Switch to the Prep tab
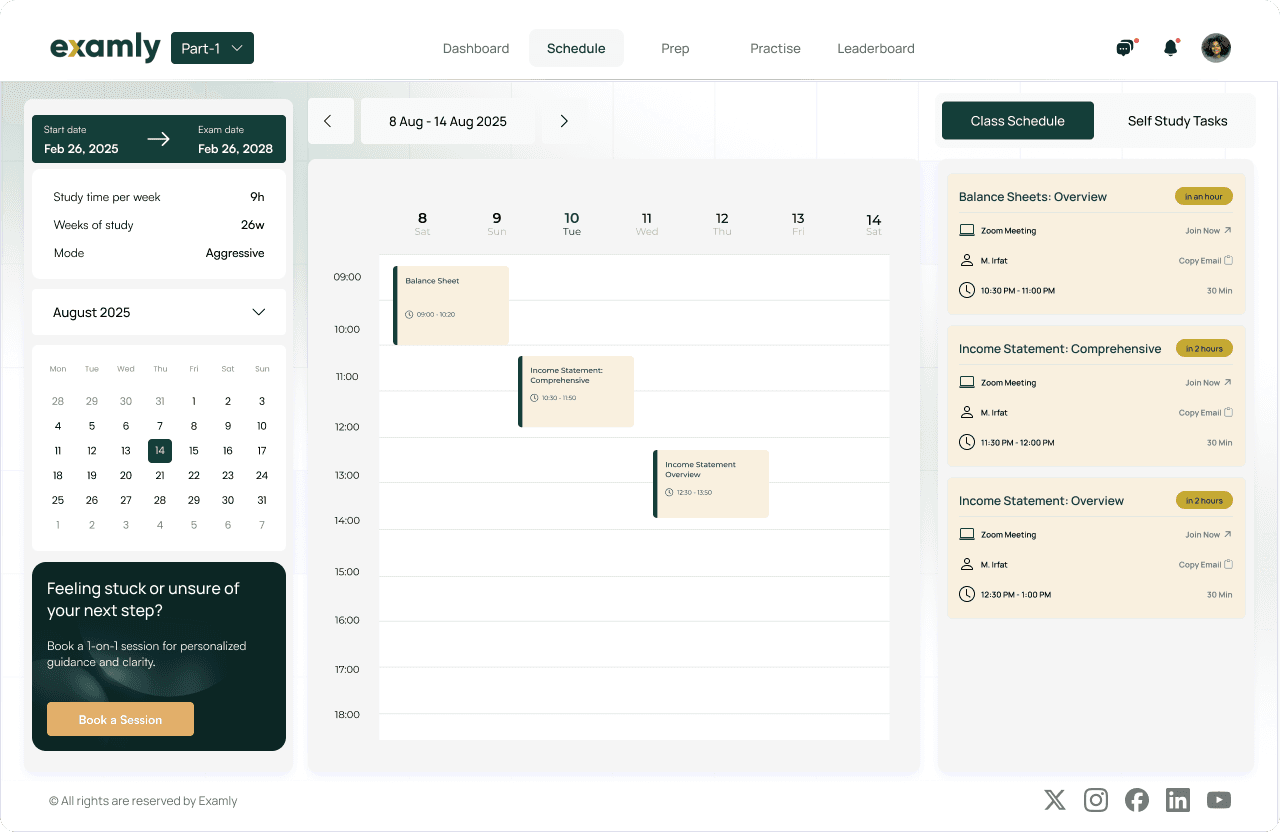The image size is (1280, 832). click(x=675, y=47)
